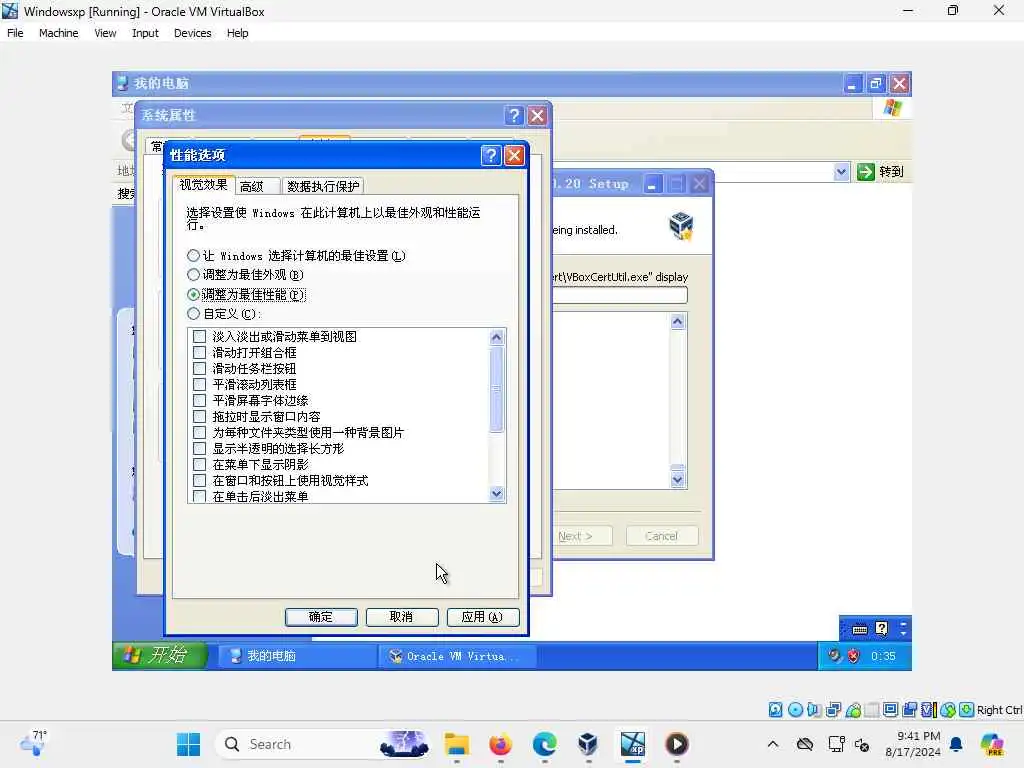
Task: Launch Firefox from the host taskbar
Action: click(500, 744)
